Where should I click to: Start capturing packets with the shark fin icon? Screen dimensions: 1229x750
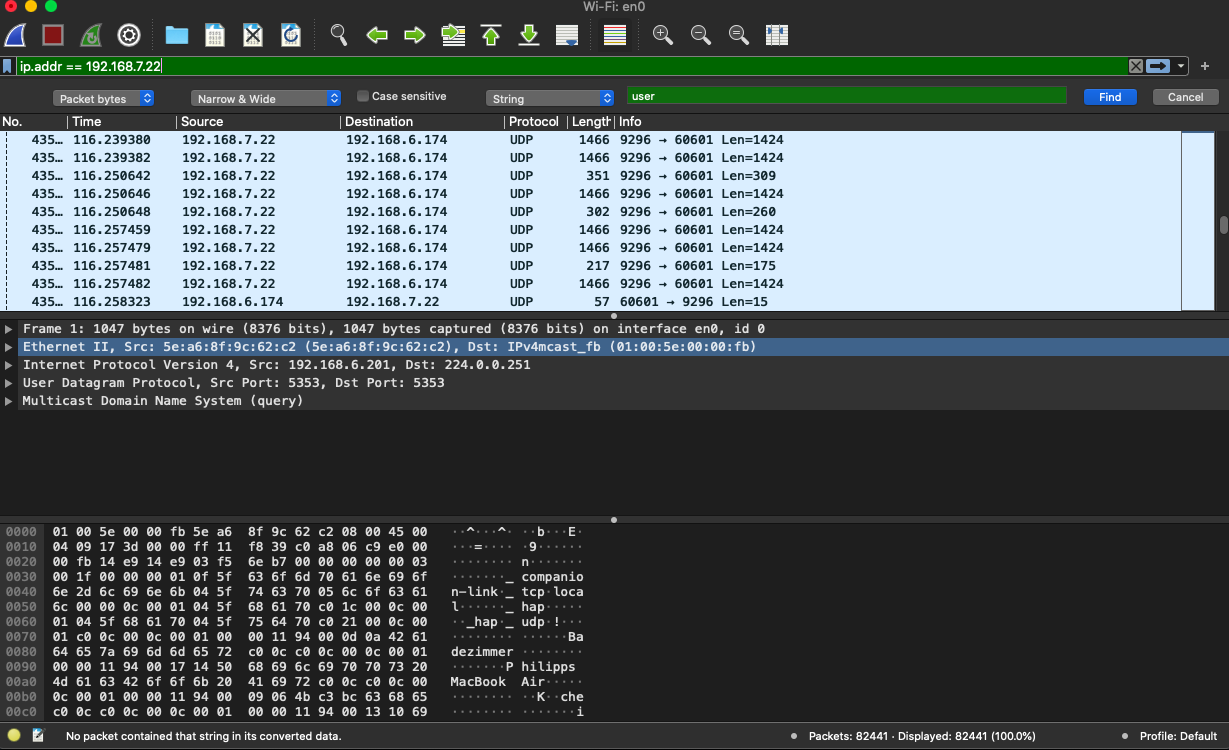tap(15, 35)
